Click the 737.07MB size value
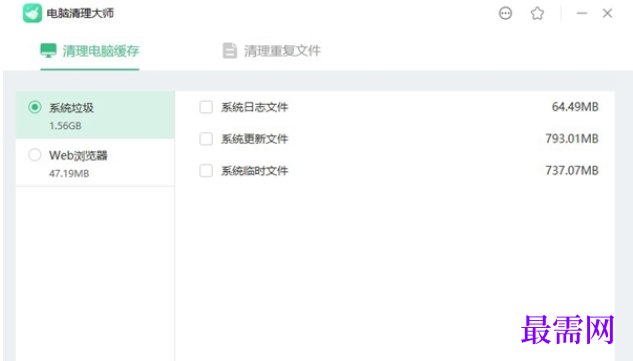Viewport: 633px width, 361px height. 572,170
